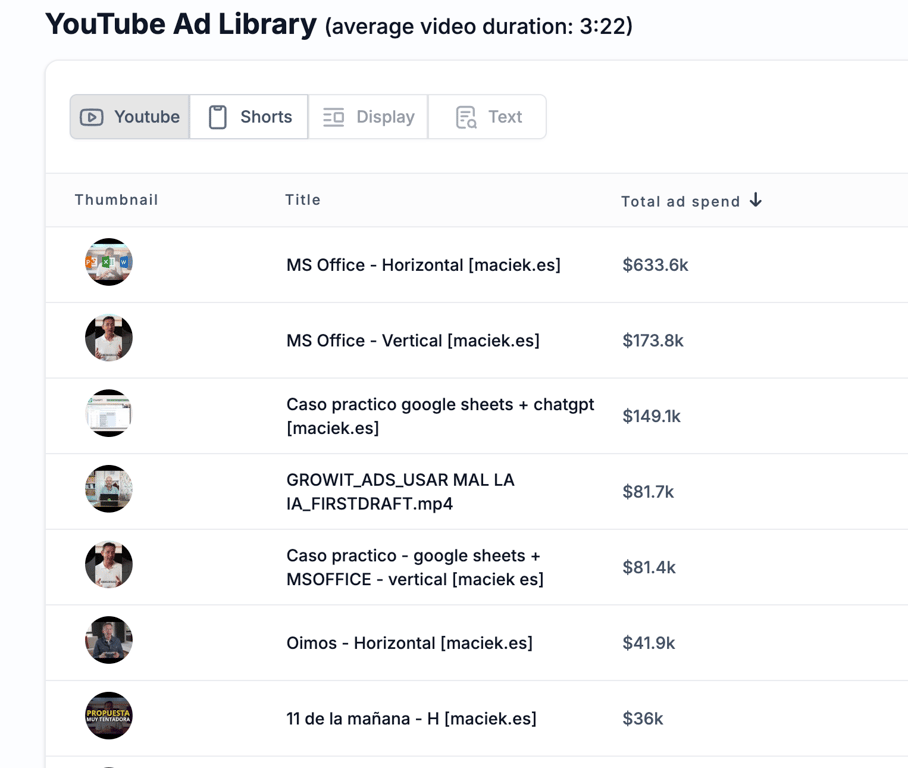Open MS Office Vertical ad thumbnail
Viewport: 908px width, 768px height.
click(x=109, y=338)
